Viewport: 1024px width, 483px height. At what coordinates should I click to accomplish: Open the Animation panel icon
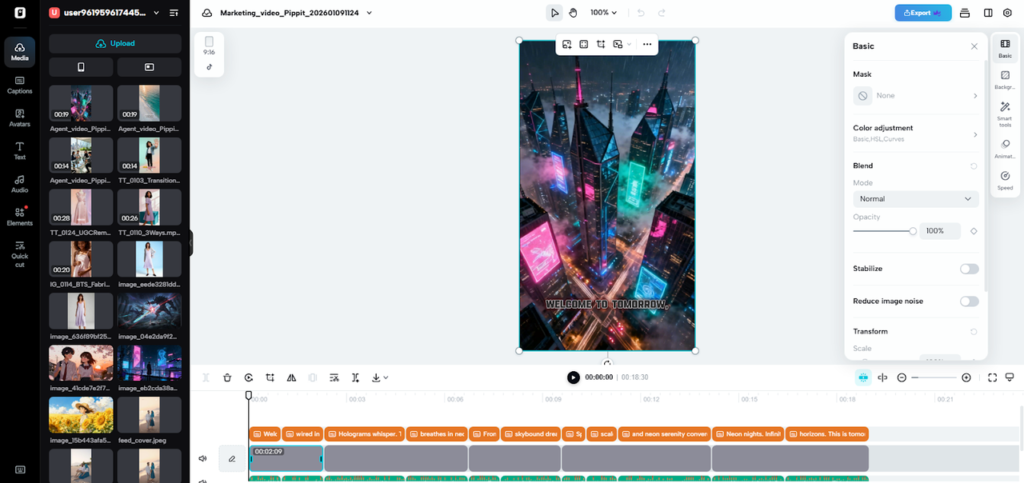[x=1004, y=147]
